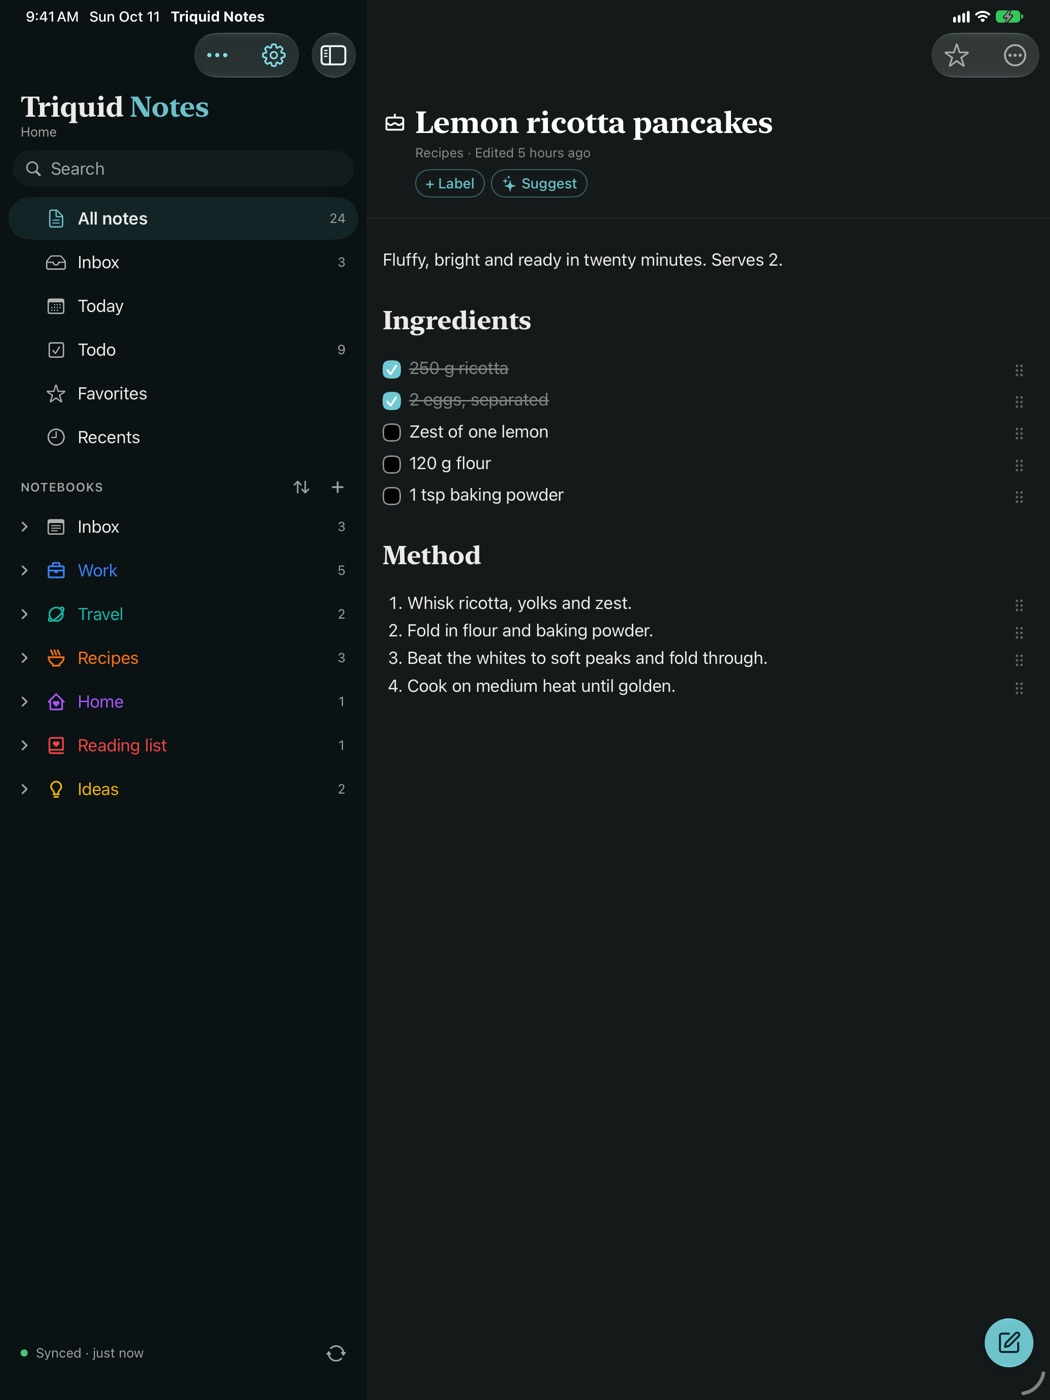This screenshot has width=1050, height=1400.
Task: Click drag handle for 250 g ricotta
Action: (x=1019, y=370)
